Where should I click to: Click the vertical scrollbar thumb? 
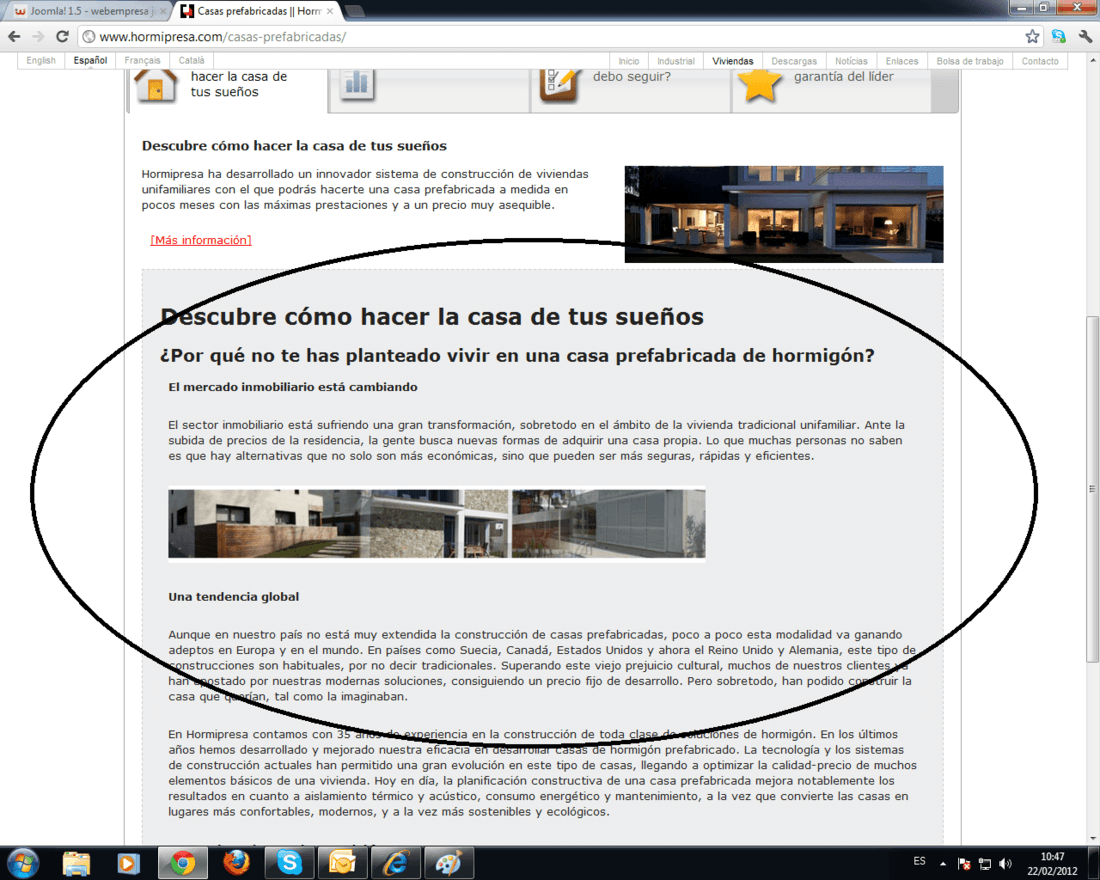(x=1092, y=488)
